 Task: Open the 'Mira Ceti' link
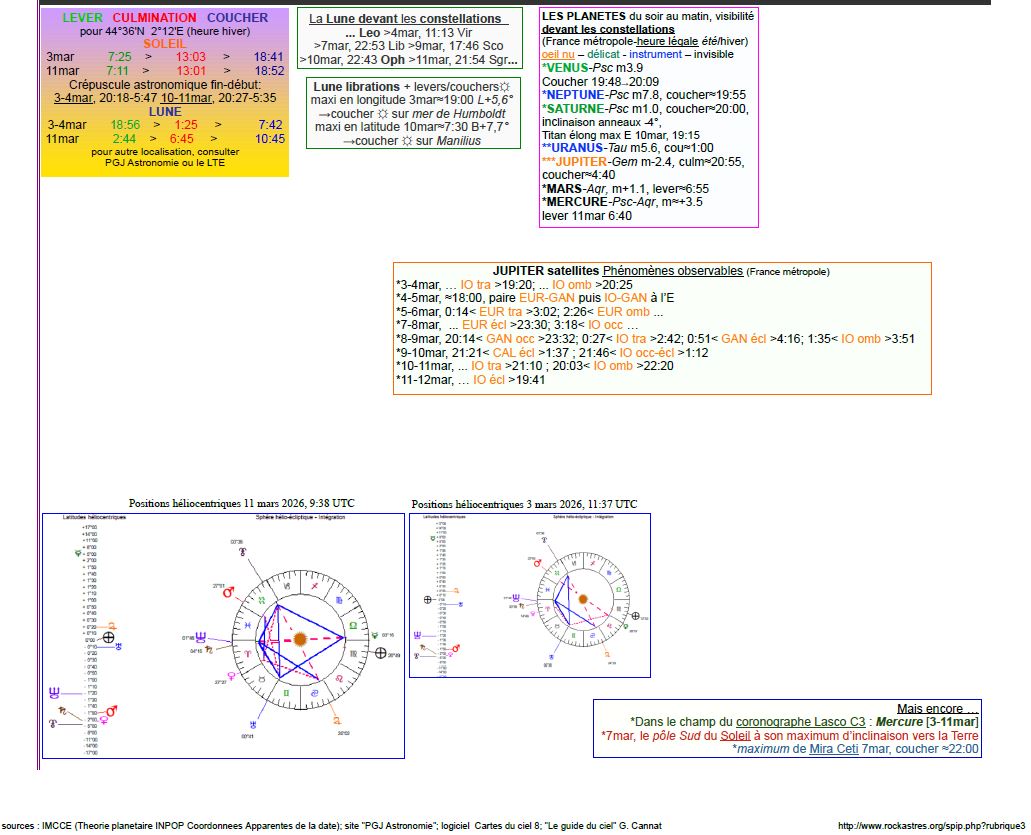pyautogui.click(x=833, y=749)
